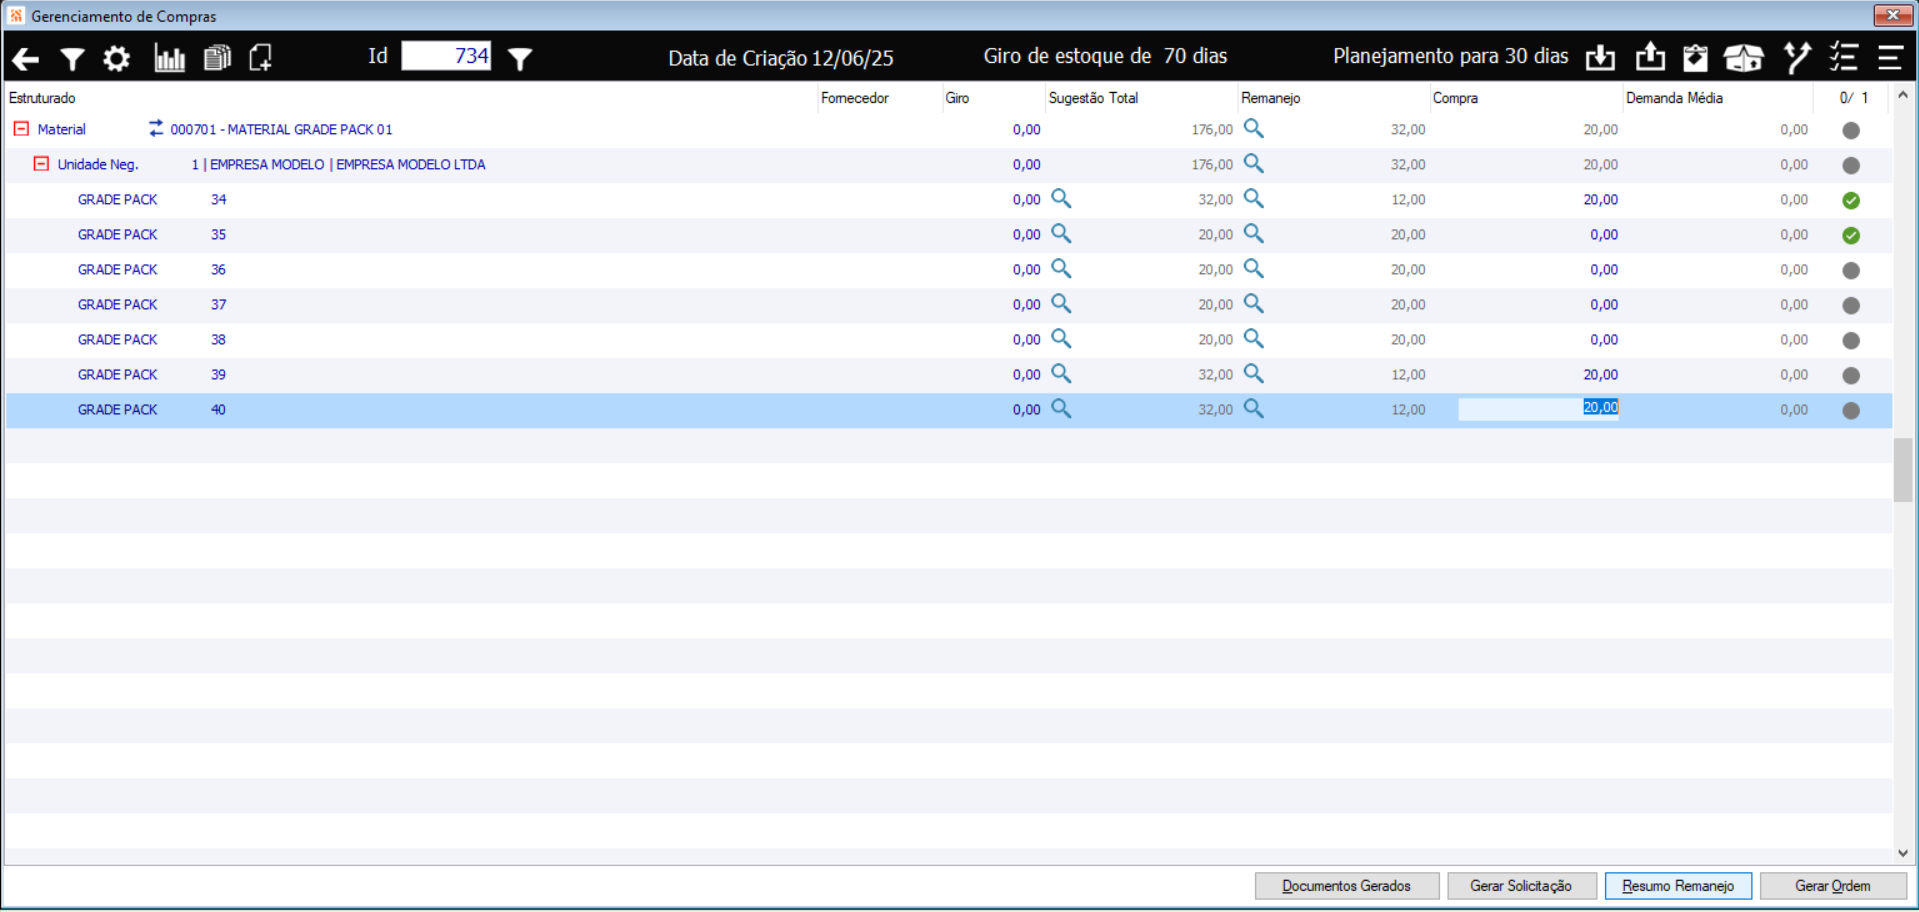Click the Gerar Ordem button
The height and width of the screenshot is (912, 1919).
[1833, 886]
